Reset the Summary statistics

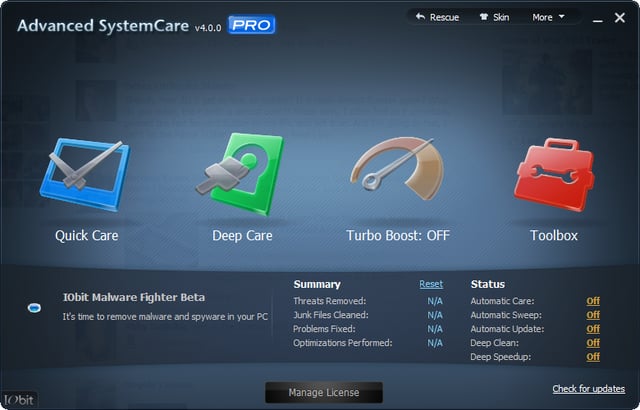(431, 284)
